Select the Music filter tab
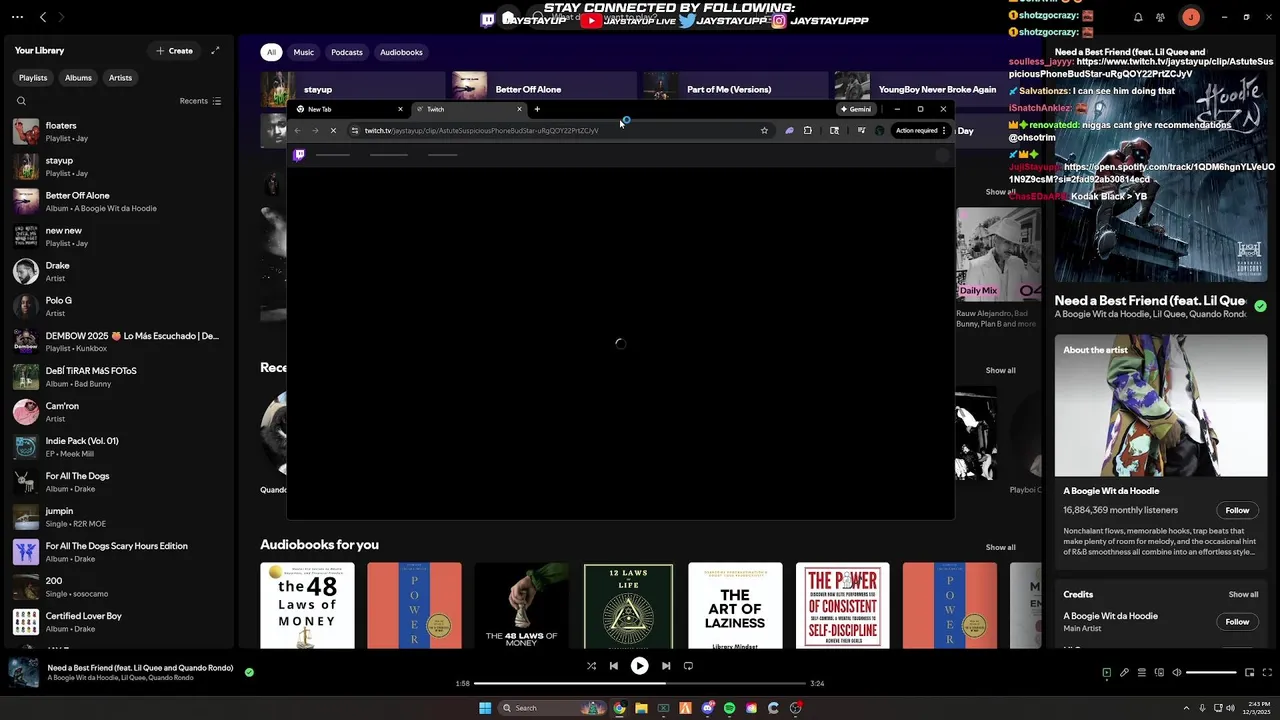This screenshot has height=720, width=1280. 304,52
